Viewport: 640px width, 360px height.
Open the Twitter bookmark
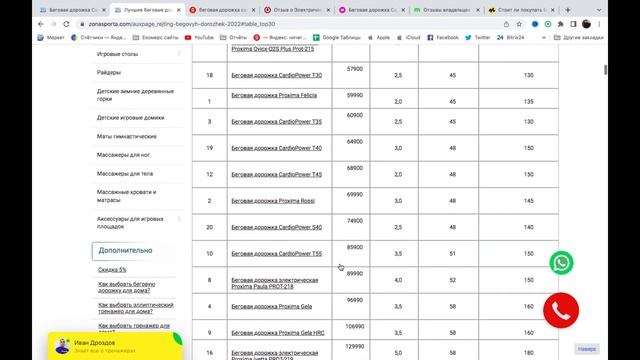(x=478, y=38)
